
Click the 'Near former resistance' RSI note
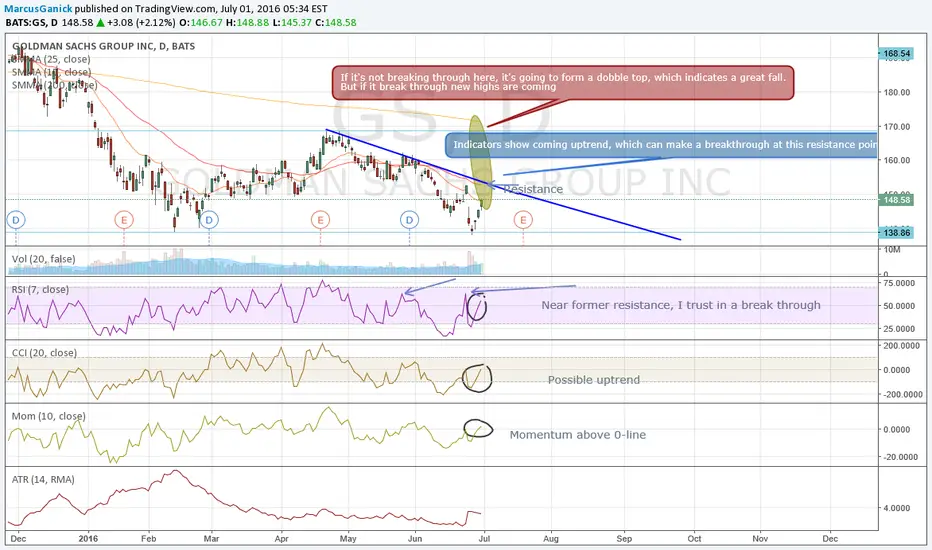[681, 305]
